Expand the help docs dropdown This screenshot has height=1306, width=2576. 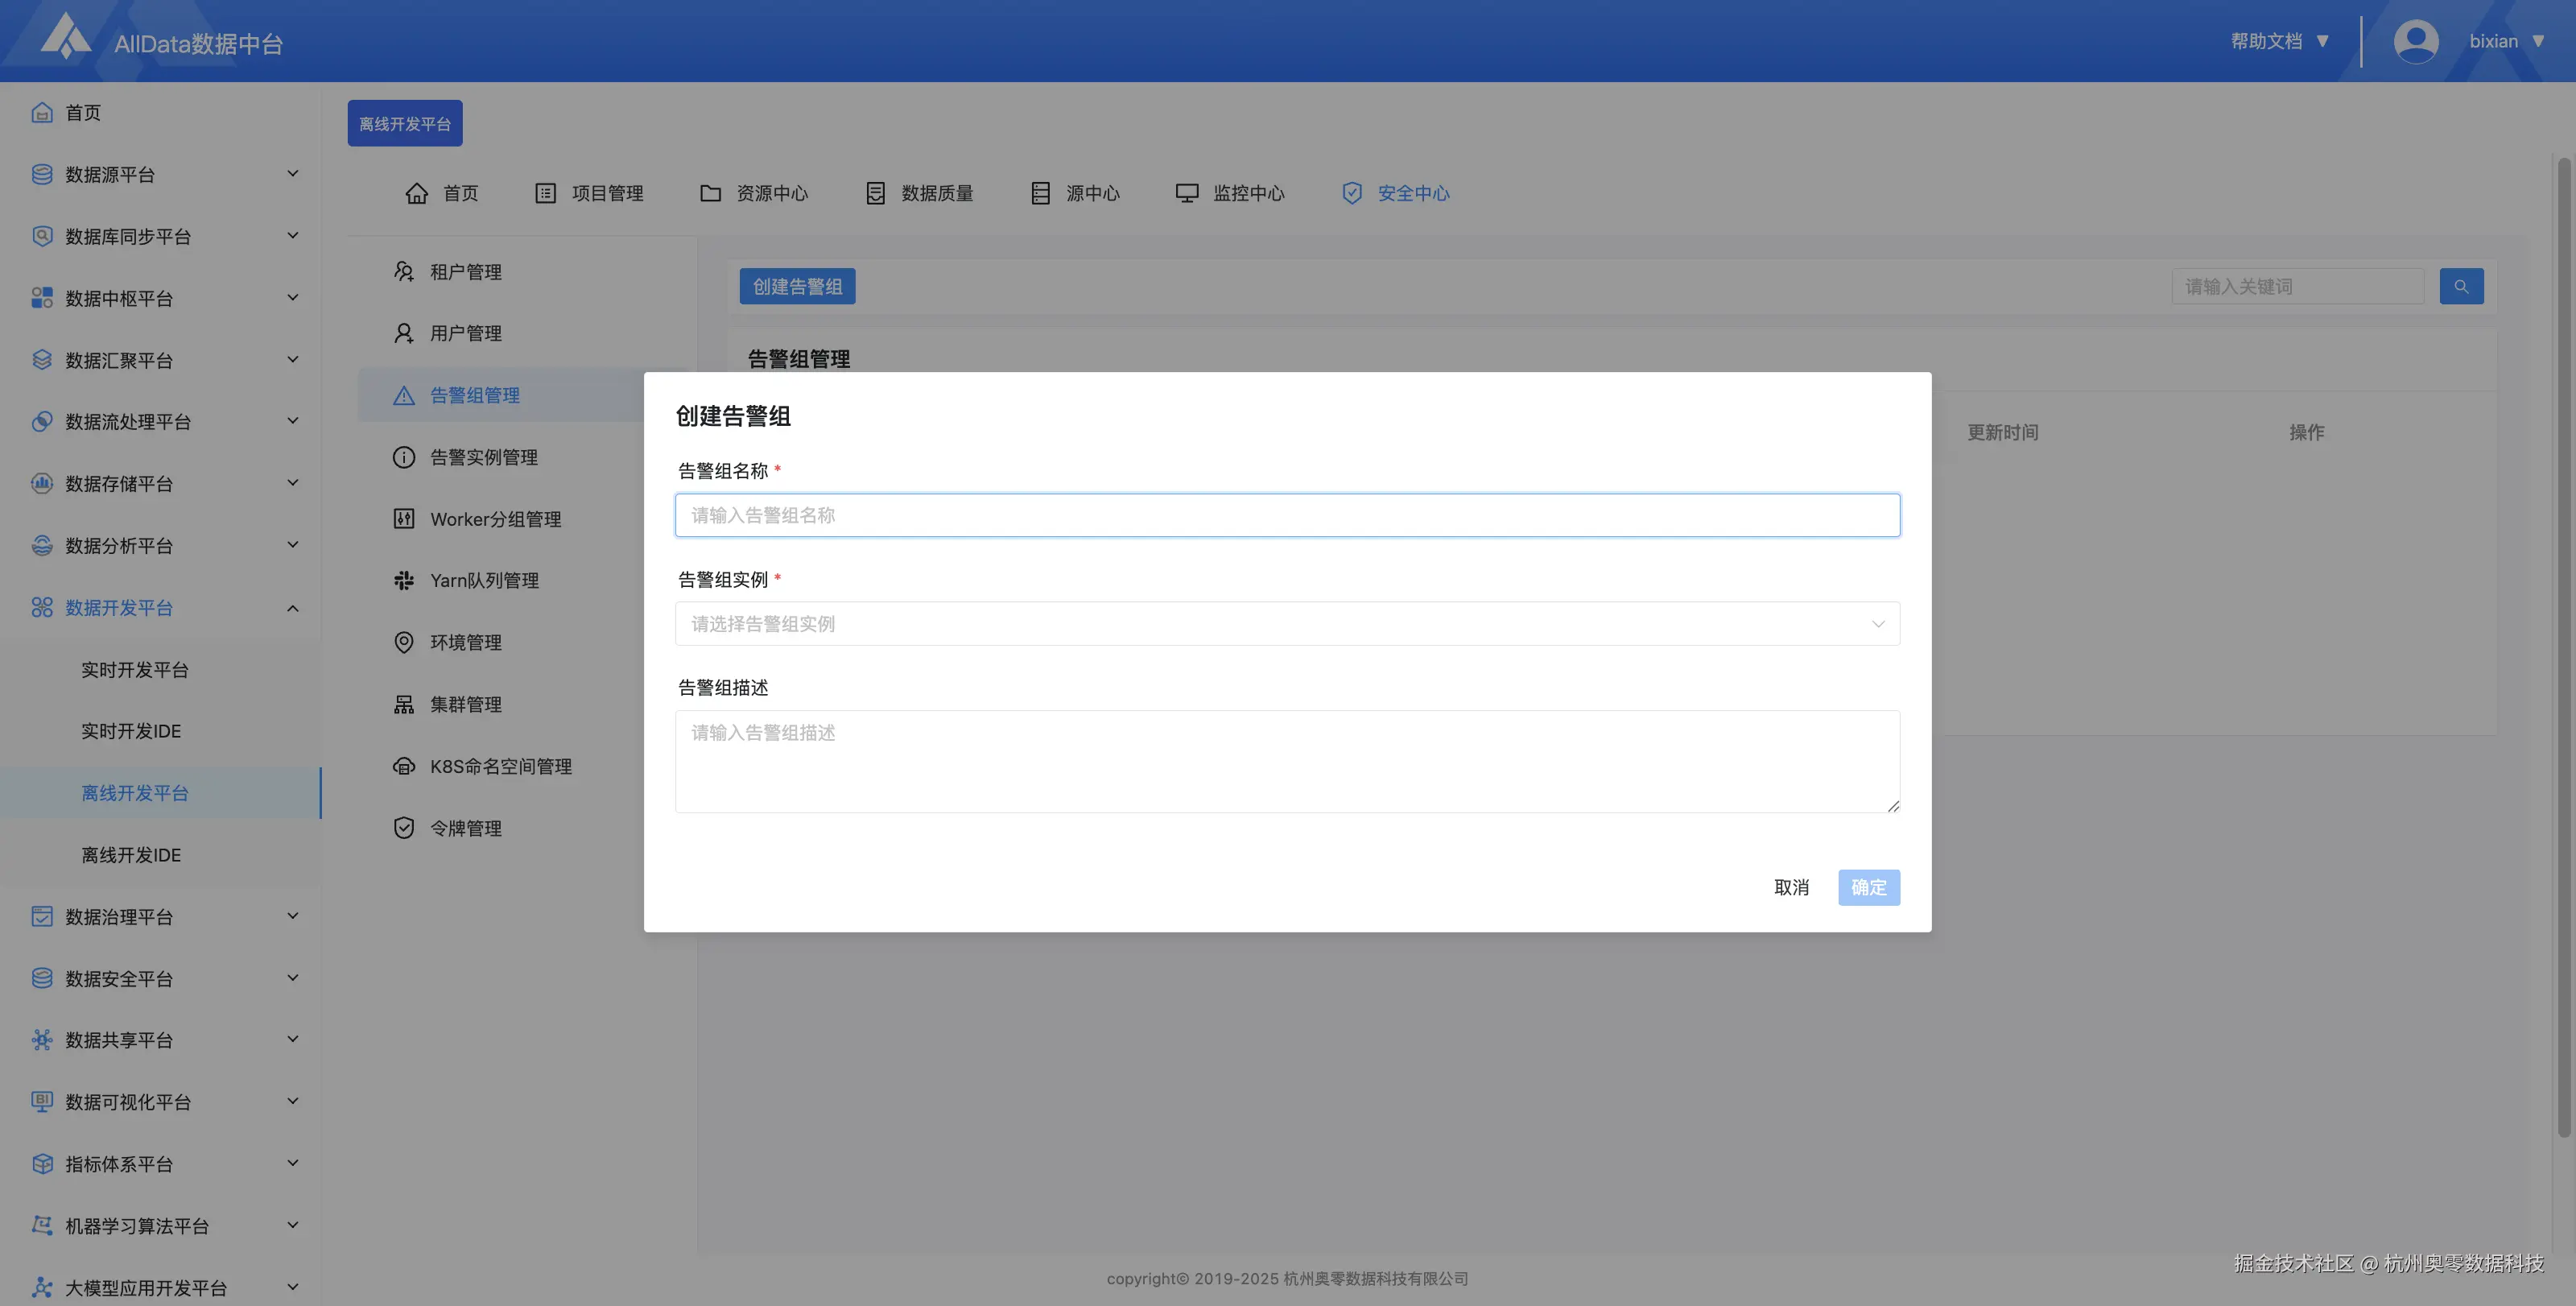(x=2280, y=41)
